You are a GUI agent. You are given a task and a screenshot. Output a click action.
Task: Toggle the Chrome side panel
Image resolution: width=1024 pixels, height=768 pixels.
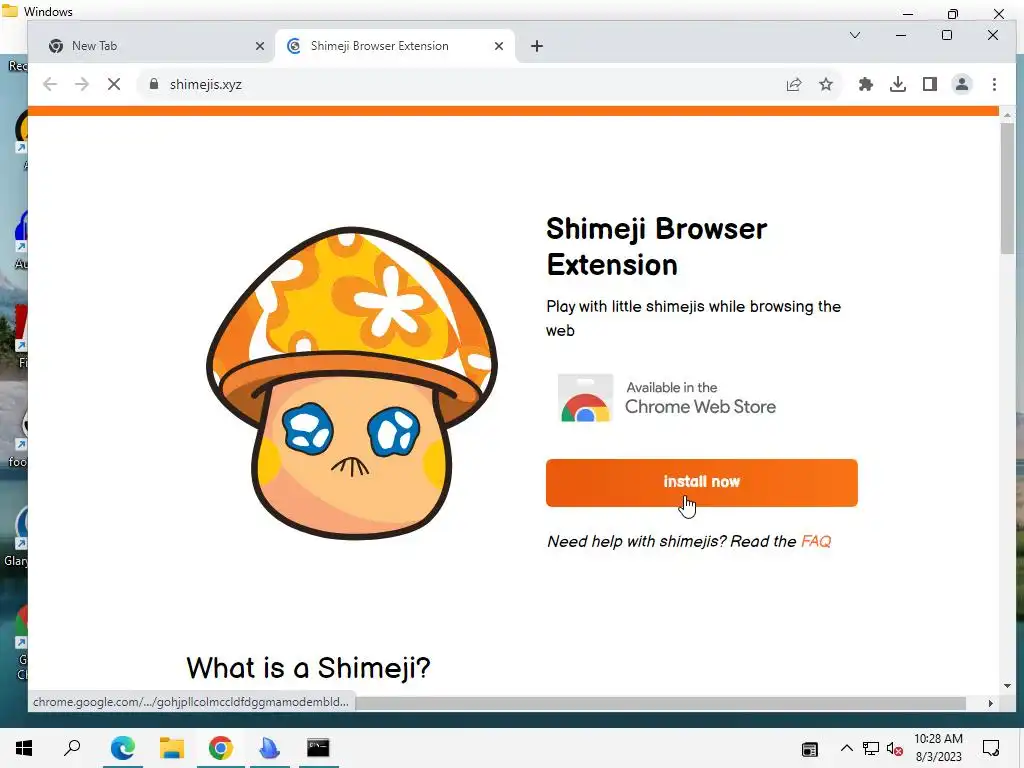(930, 84)
